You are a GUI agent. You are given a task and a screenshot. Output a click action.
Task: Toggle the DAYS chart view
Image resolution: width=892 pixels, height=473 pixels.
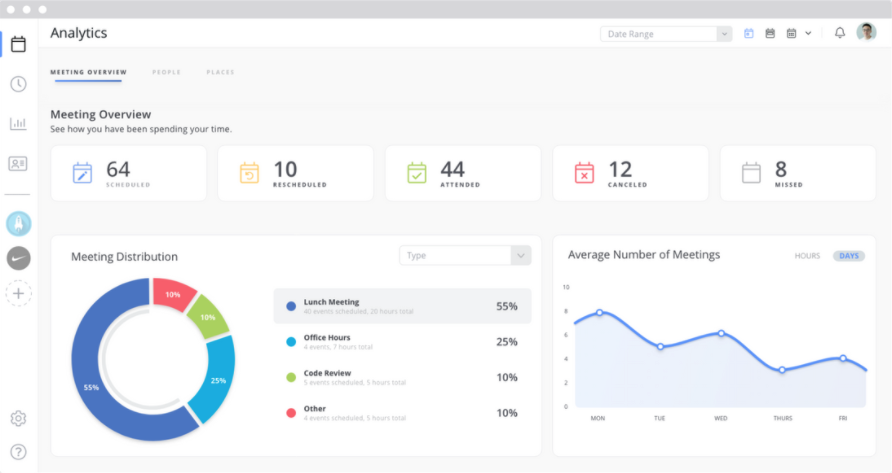coord(849,256)
